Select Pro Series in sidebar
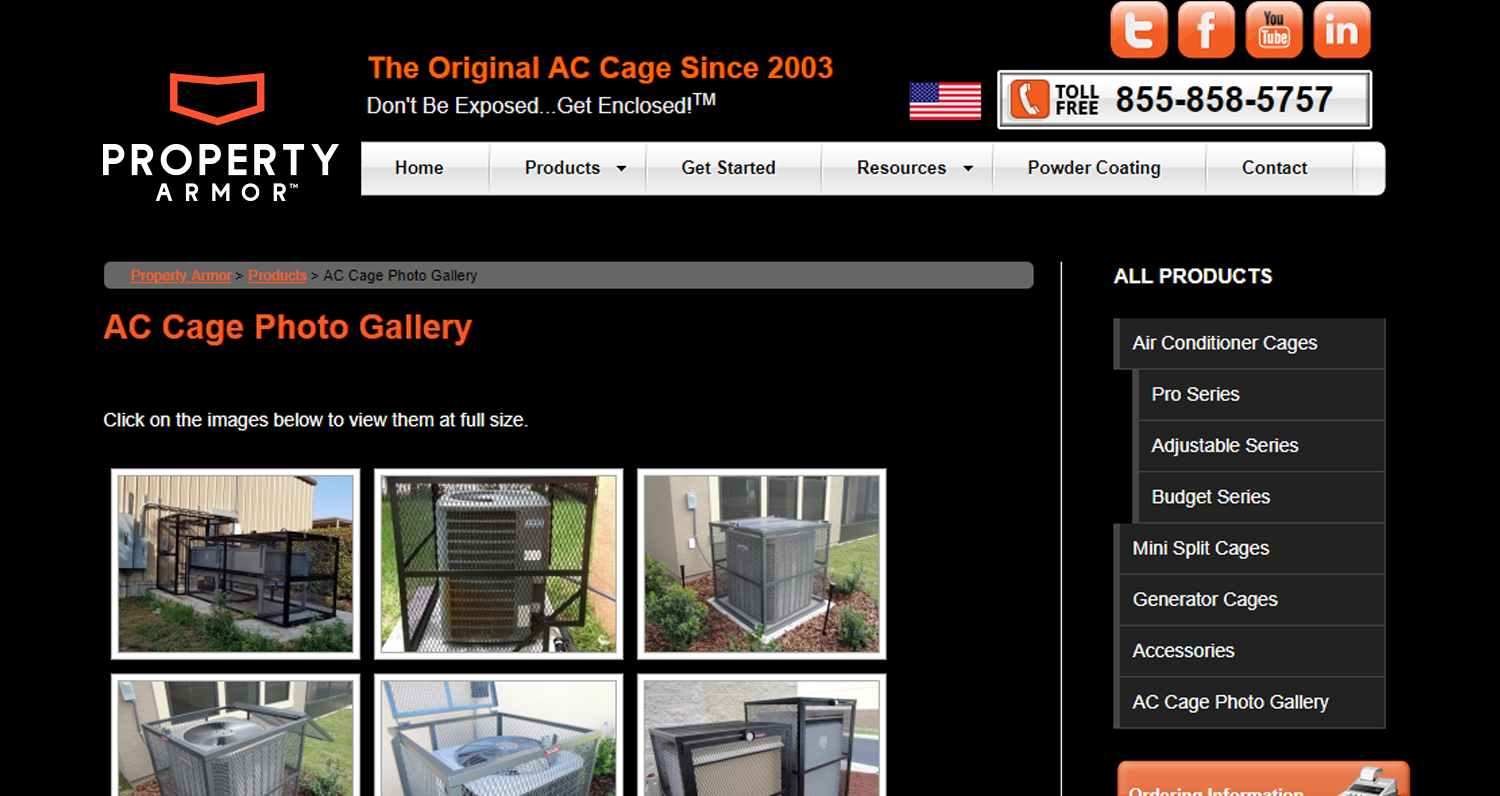The image size is (1500, 796). tap(1261, 395)
